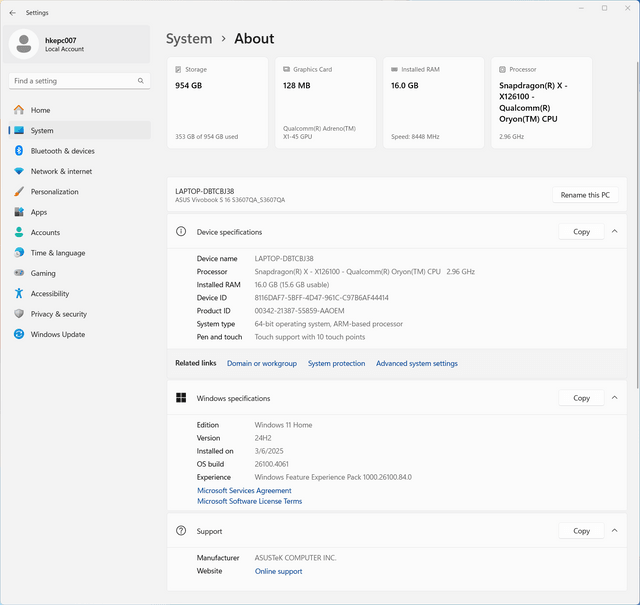Click the Graphics Card icon
This screenshot has width=640, height=605.
[x=287, y=69]
